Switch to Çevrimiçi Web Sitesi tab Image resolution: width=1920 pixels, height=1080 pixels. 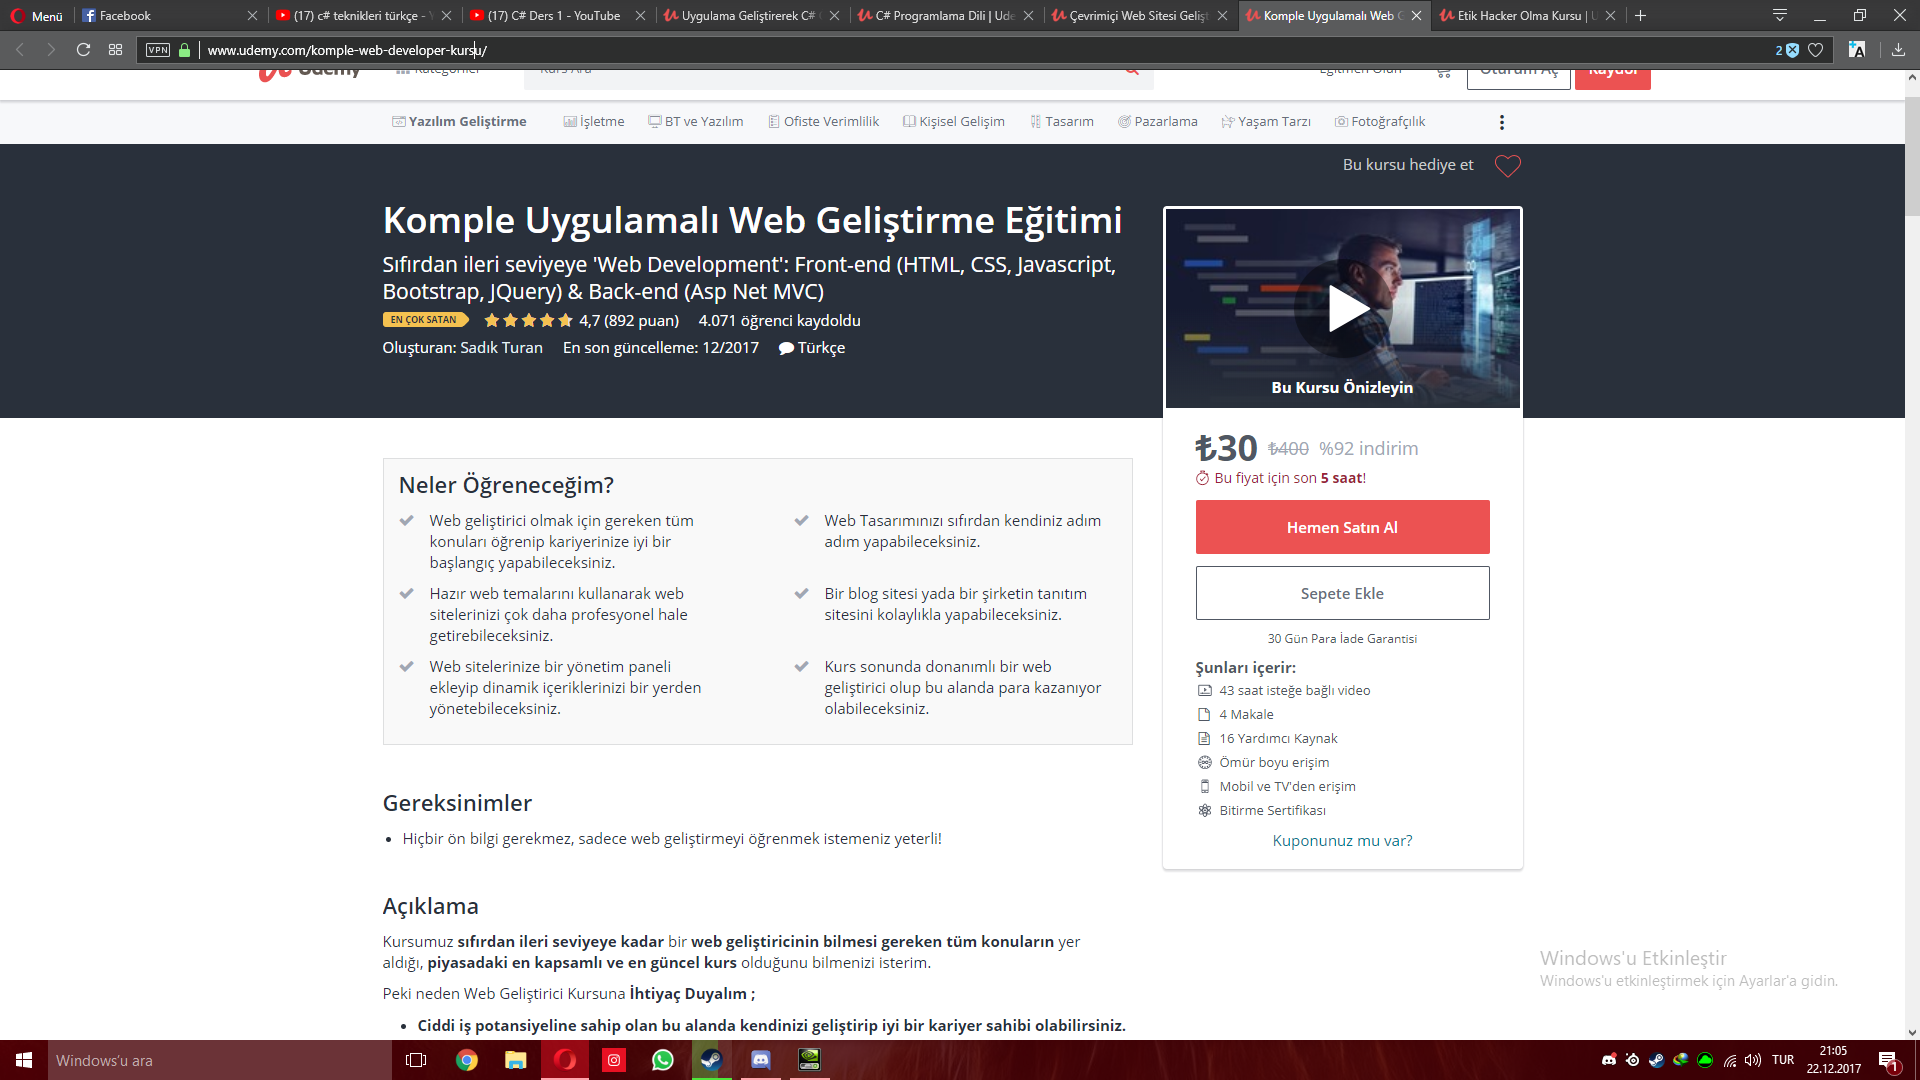(x=1138, y=16)
